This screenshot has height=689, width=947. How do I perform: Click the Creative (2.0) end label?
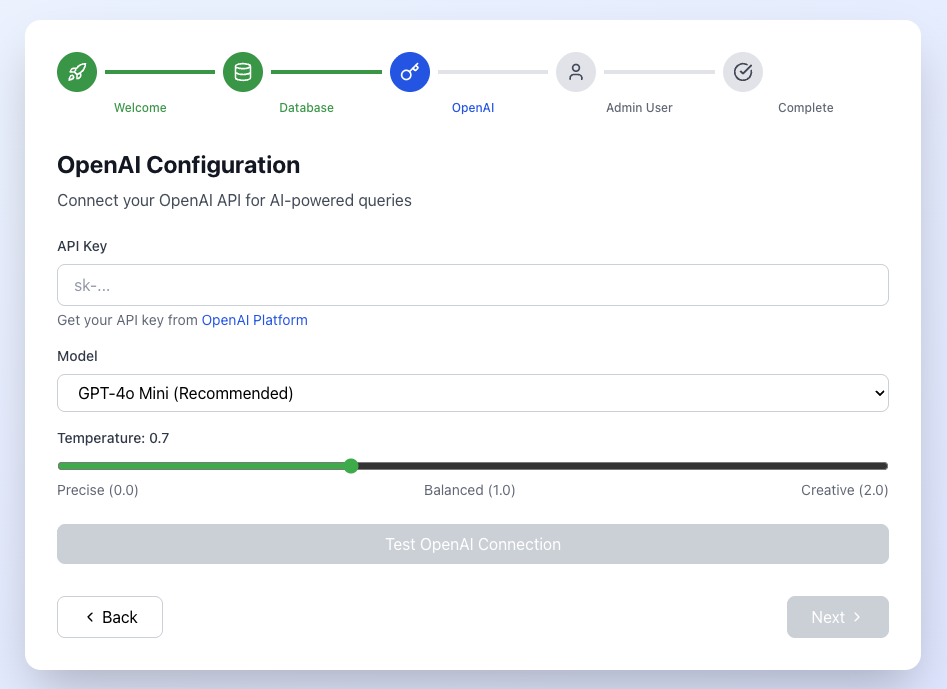tap(844, 490)
